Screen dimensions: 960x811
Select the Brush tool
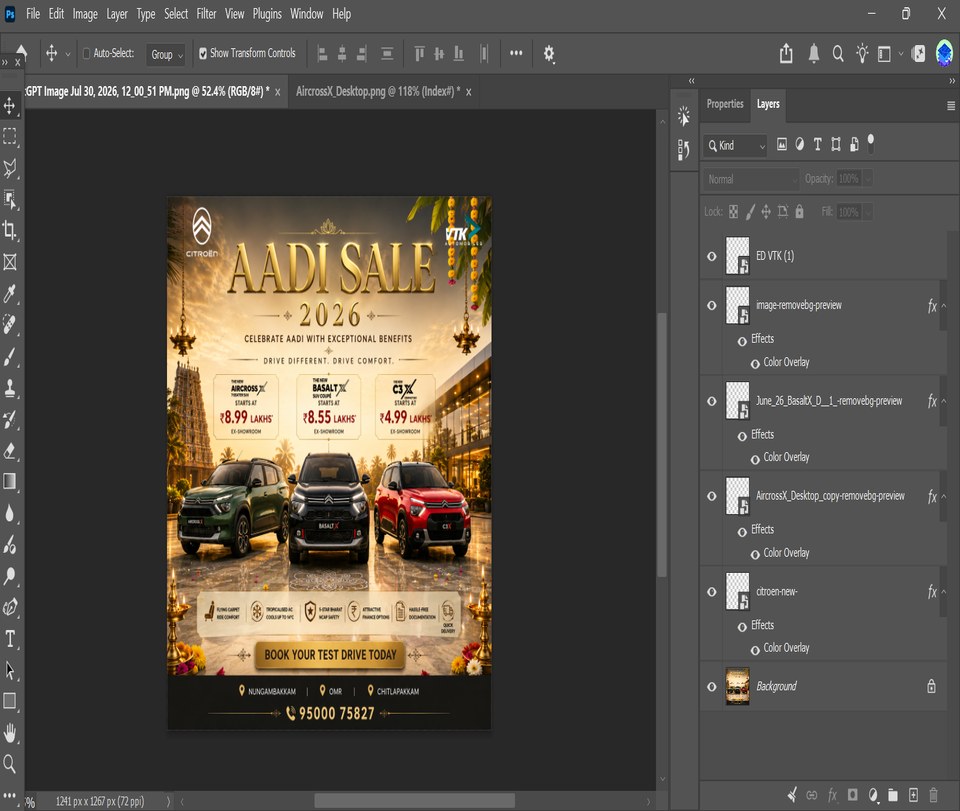click(x=10, y=356)
